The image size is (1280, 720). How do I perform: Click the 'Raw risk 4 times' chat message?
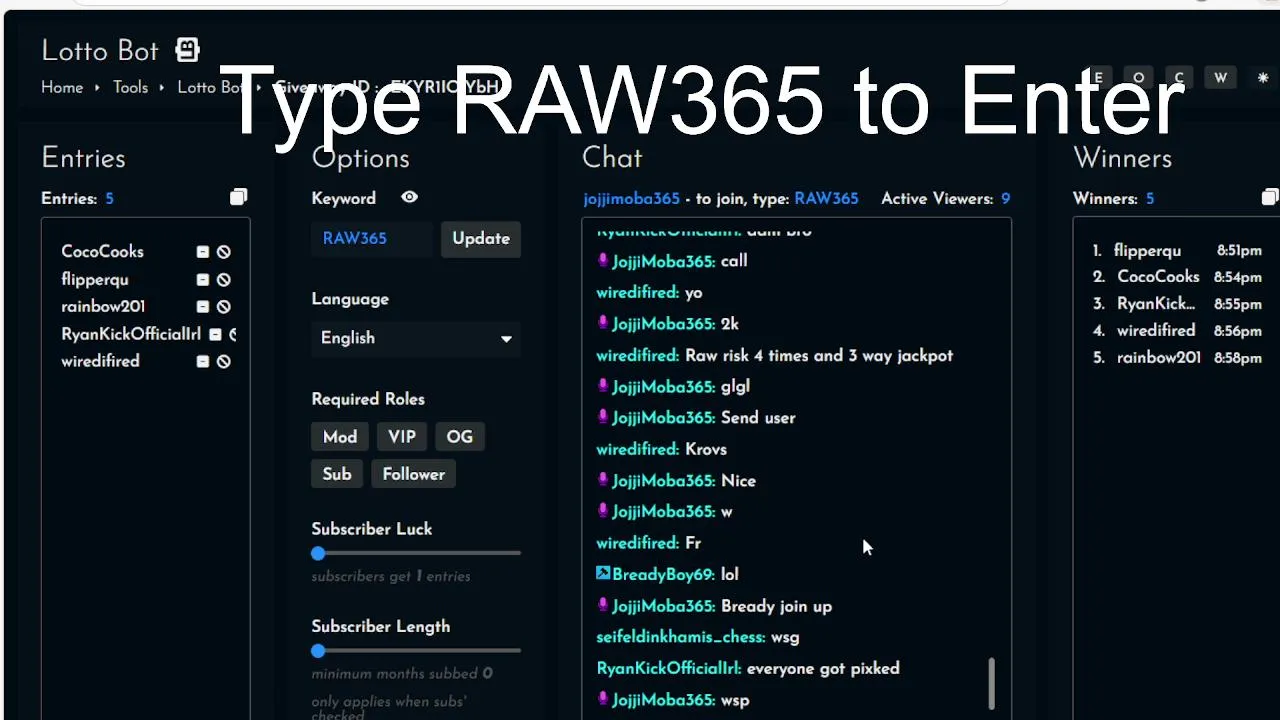click(x=819, y=356)
